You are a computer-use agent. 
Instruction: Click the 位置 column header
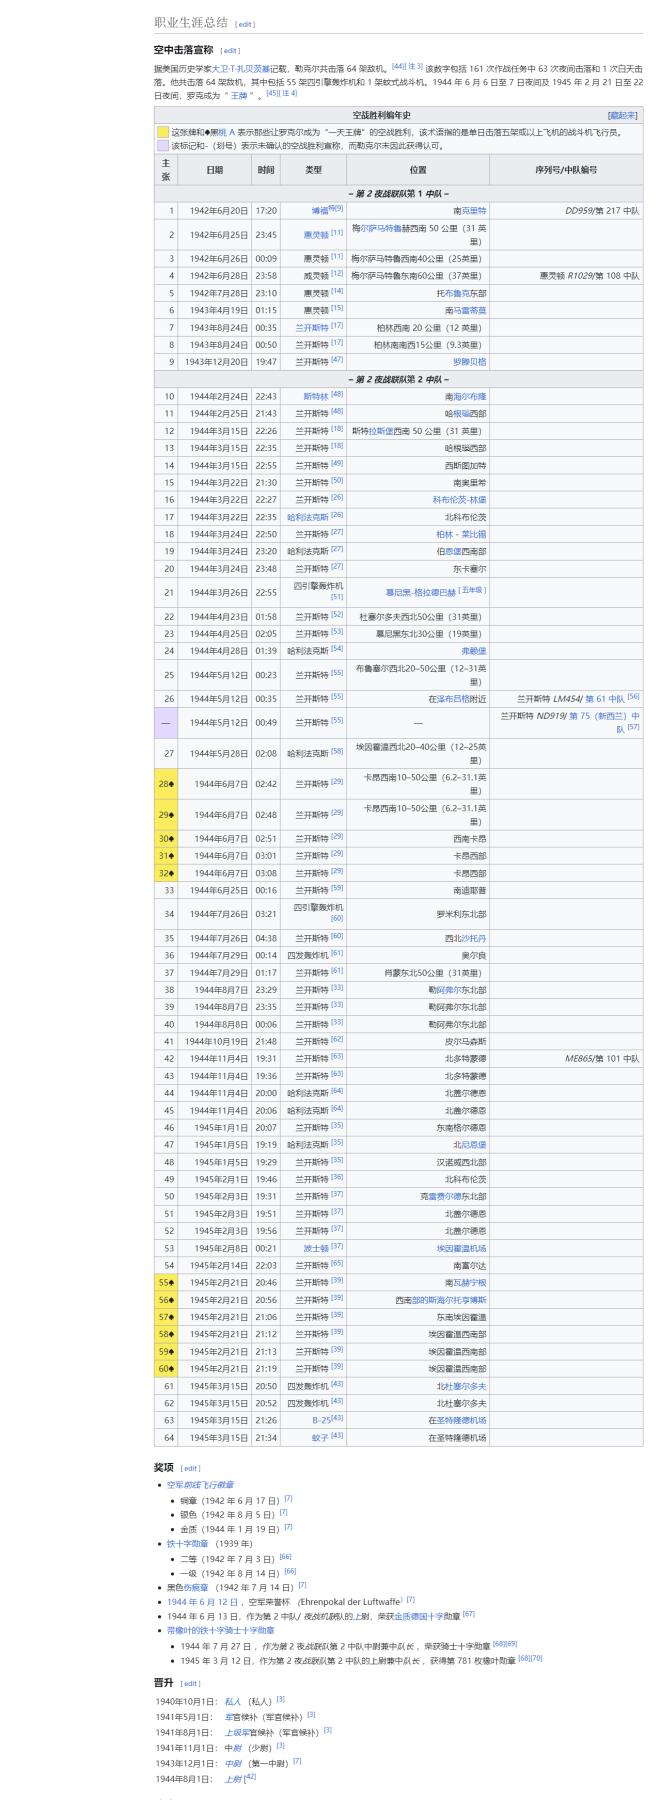[418, 170]
